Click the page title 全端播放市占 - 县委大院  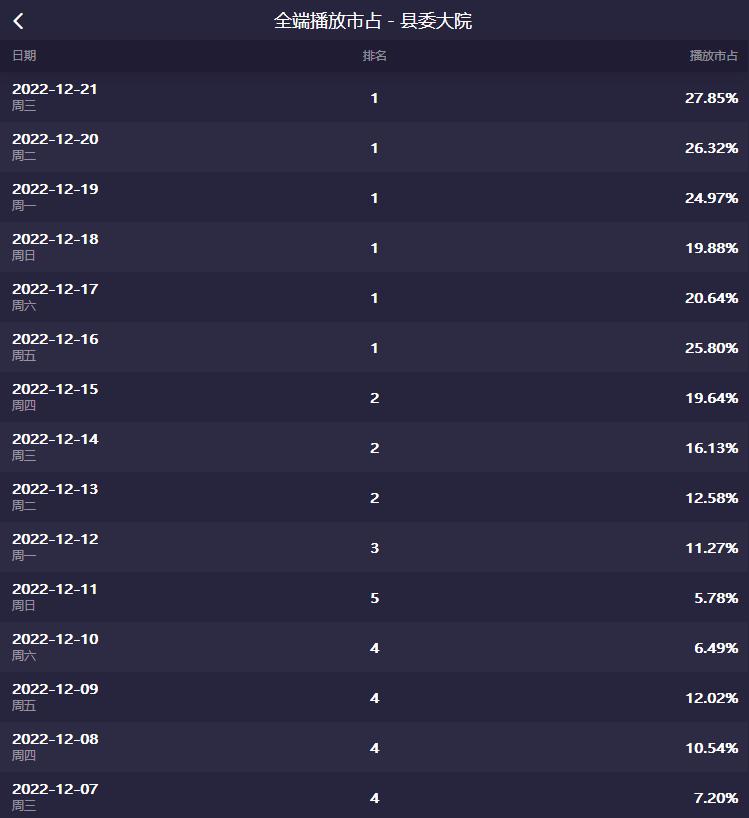[373, 21]
